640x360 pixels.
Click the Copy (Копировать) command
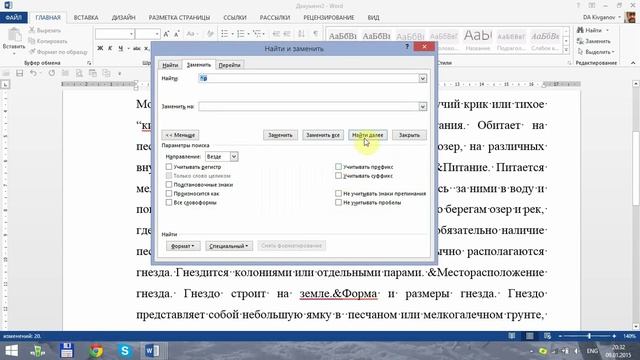(48, 41)
